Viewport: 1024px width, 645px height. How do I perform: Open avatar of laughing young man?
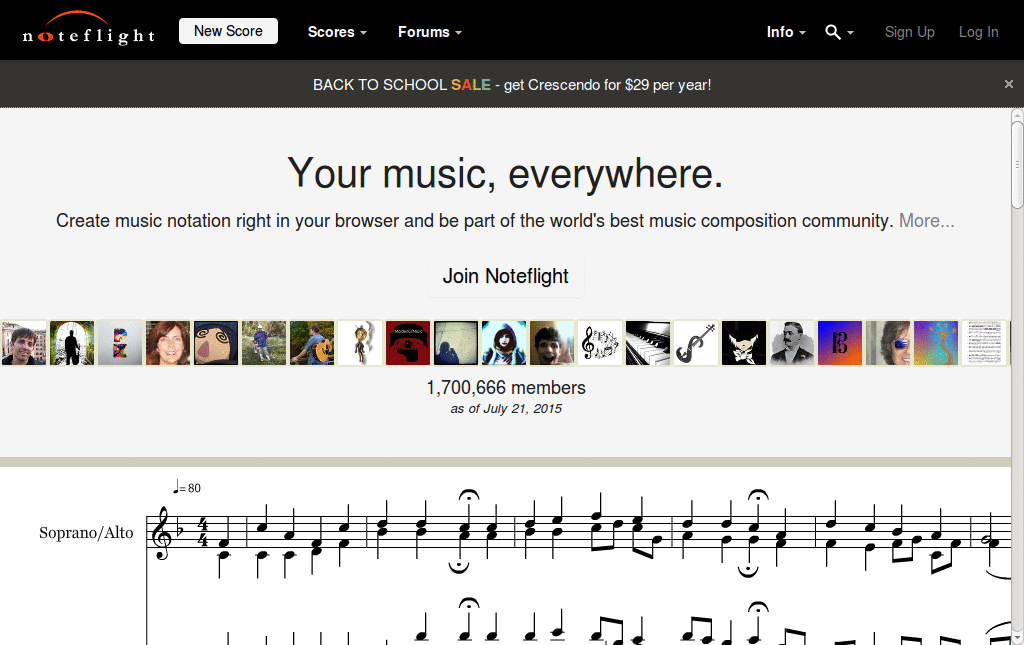pos(552,343)
